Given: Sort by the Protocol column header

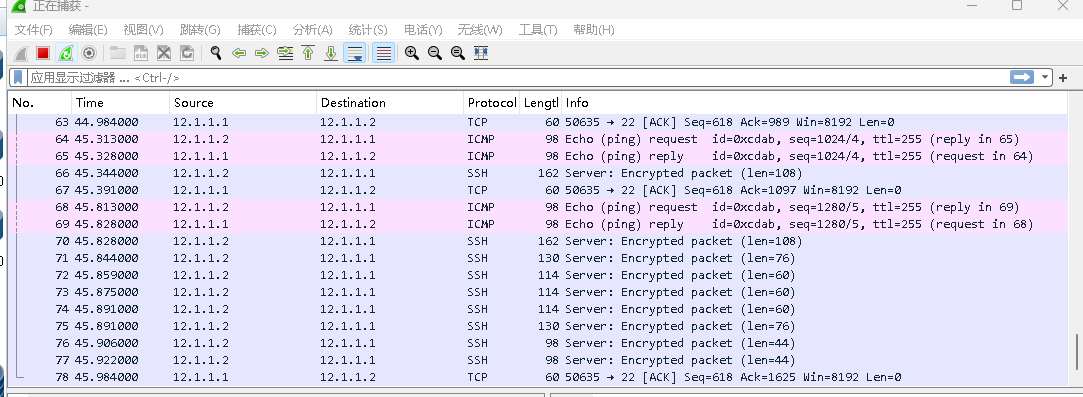Looking at the screenshot, I should pos(491,103).
